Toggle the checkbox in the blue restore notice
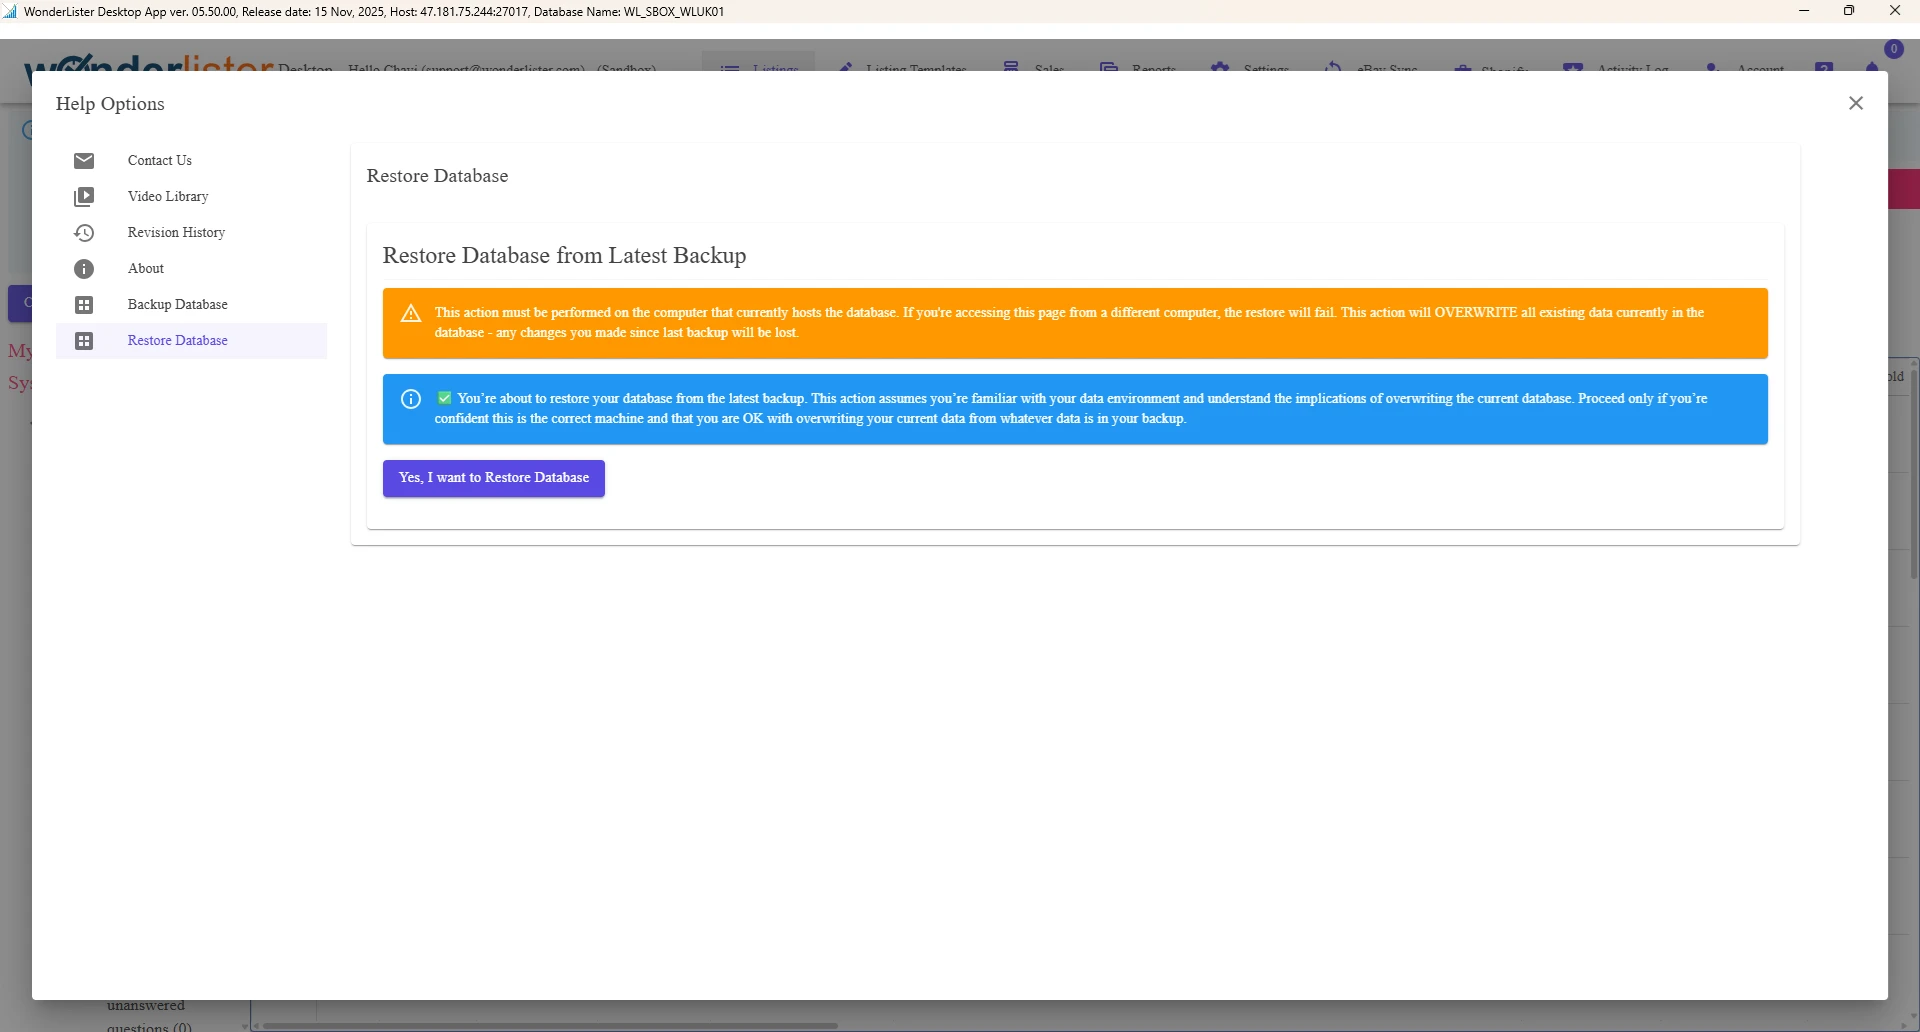 (443, 397)
